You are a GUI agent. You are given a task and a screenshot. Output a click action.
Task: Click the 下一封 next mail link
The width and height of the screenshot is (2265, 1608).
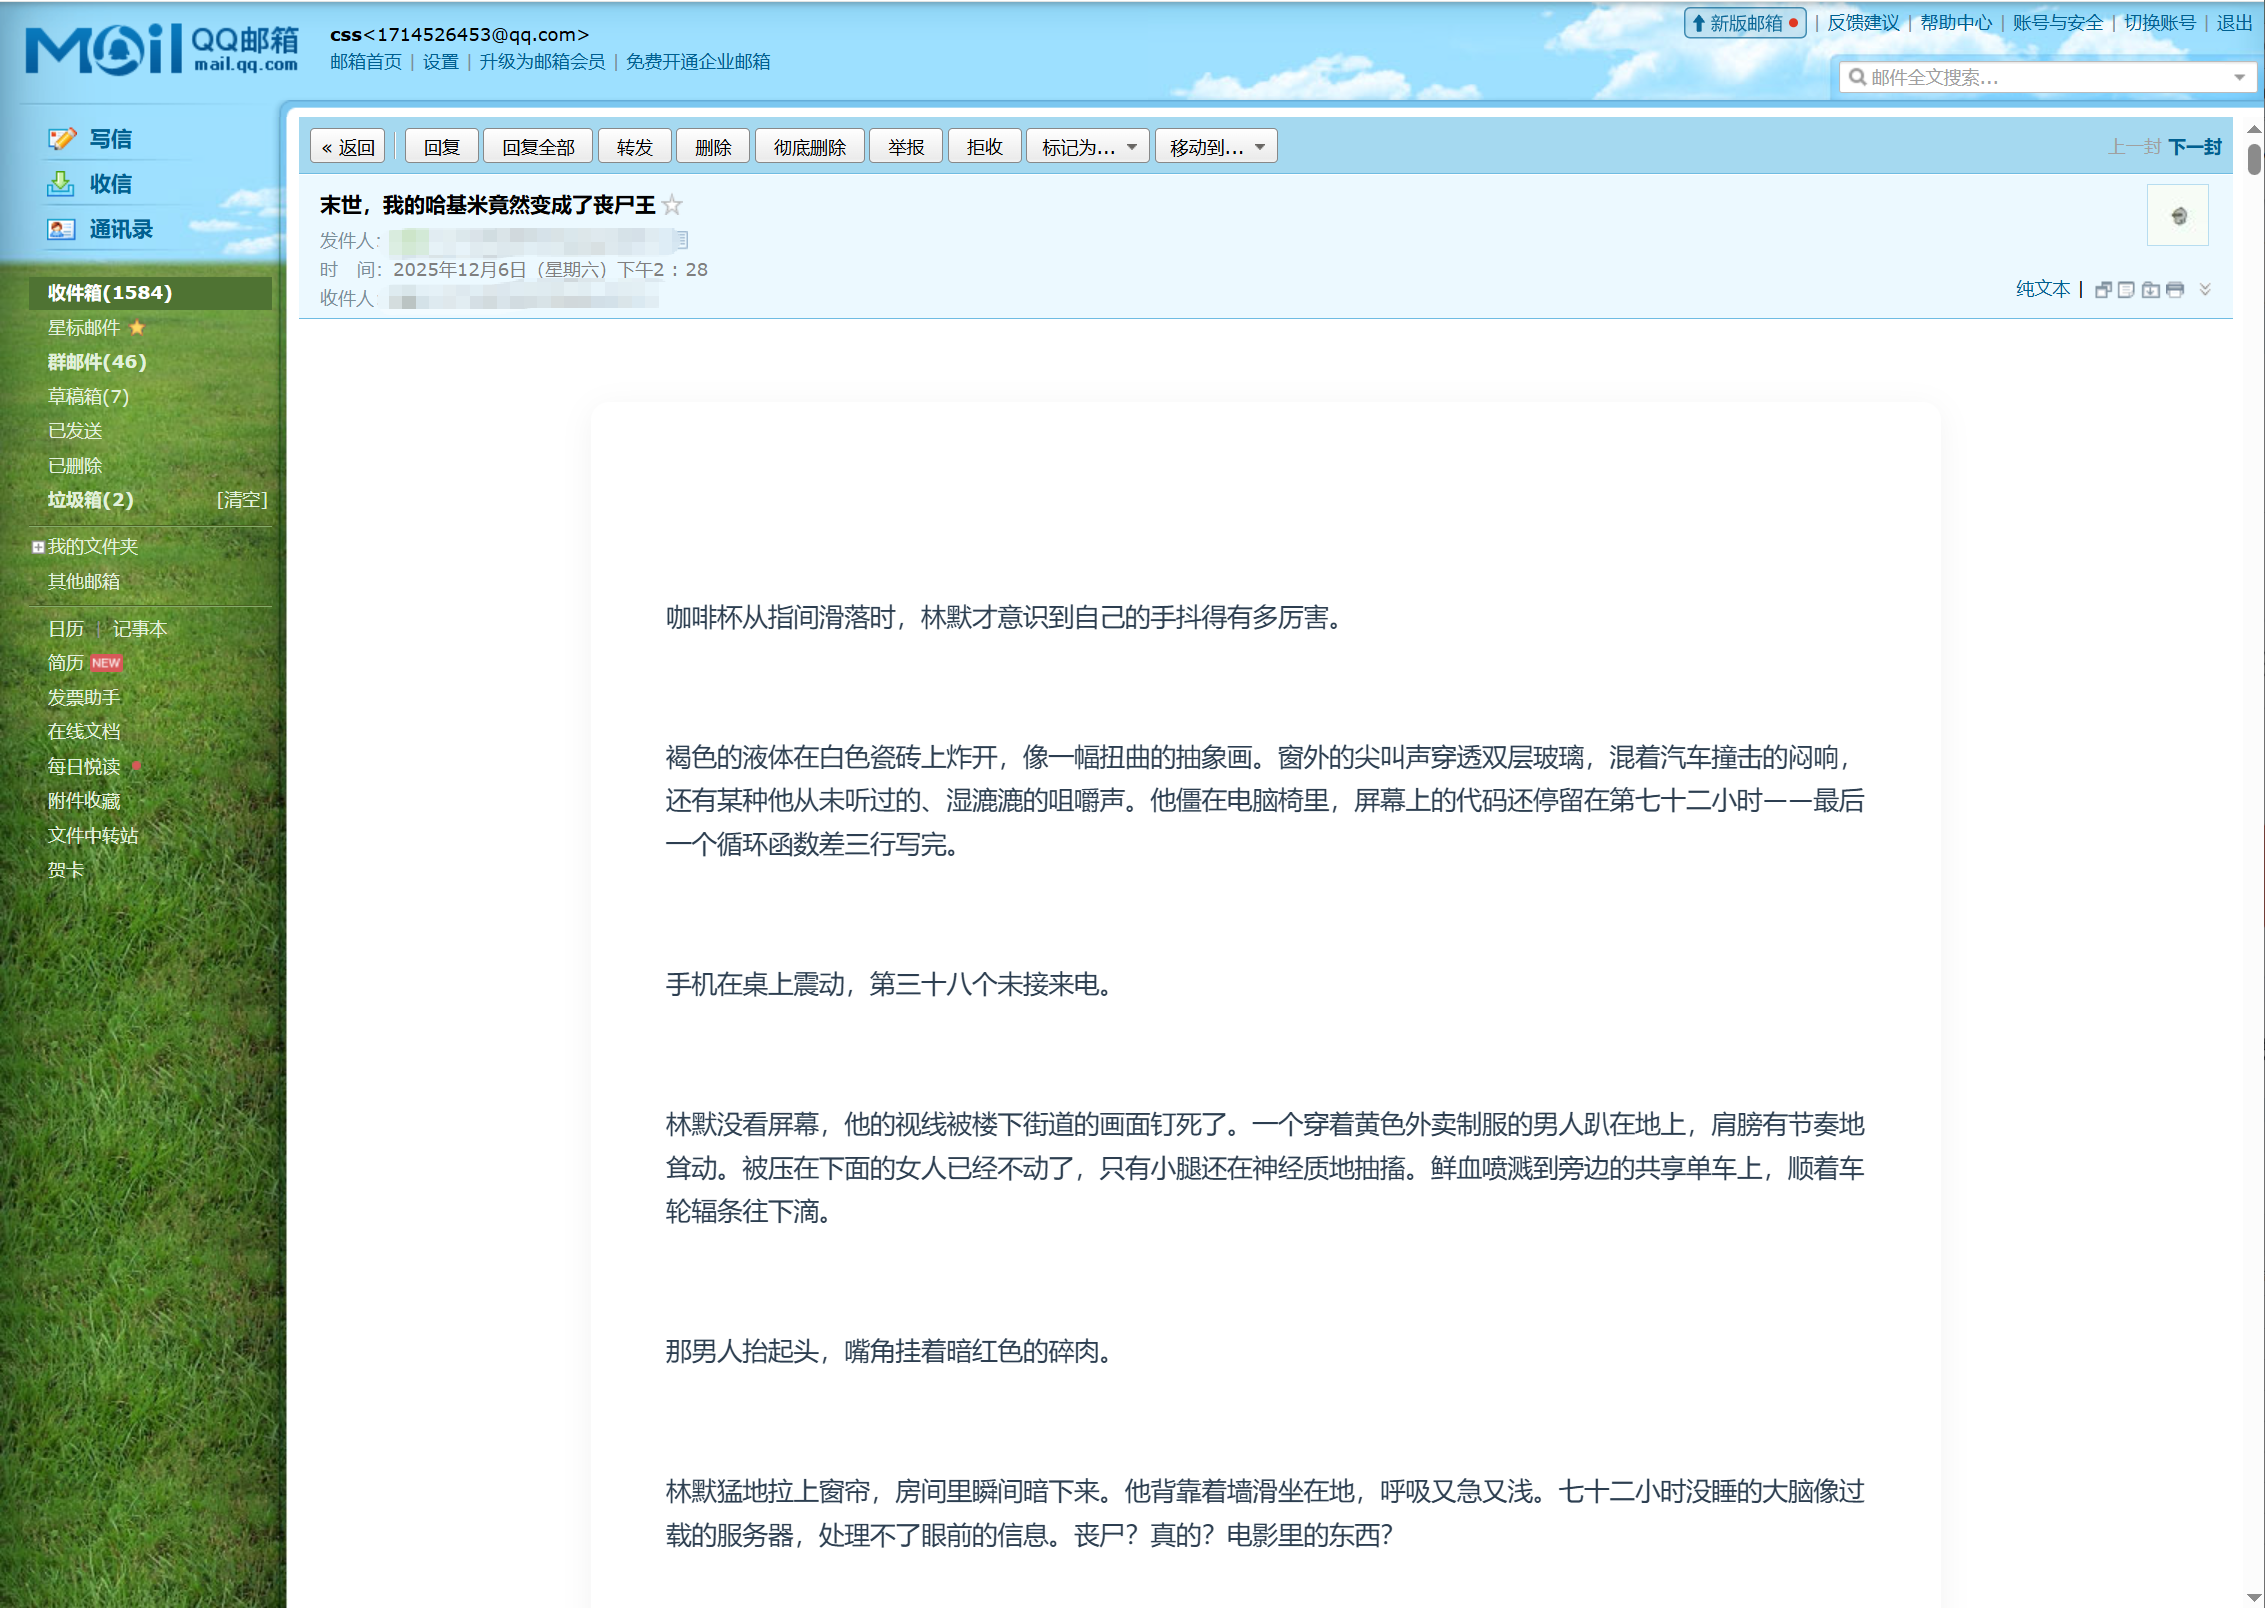(x=2194, y=147)
